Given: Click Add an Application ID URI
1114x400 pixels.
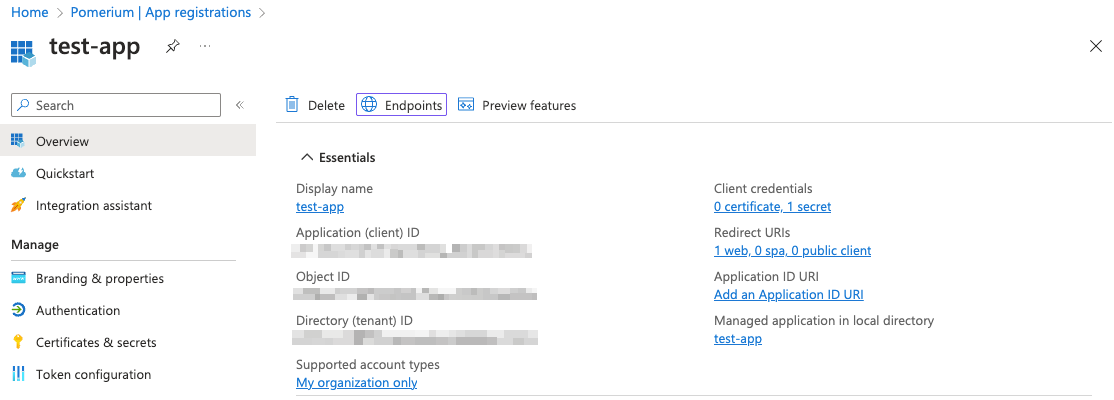Looking at the screenshot, I should coord(789,295).
